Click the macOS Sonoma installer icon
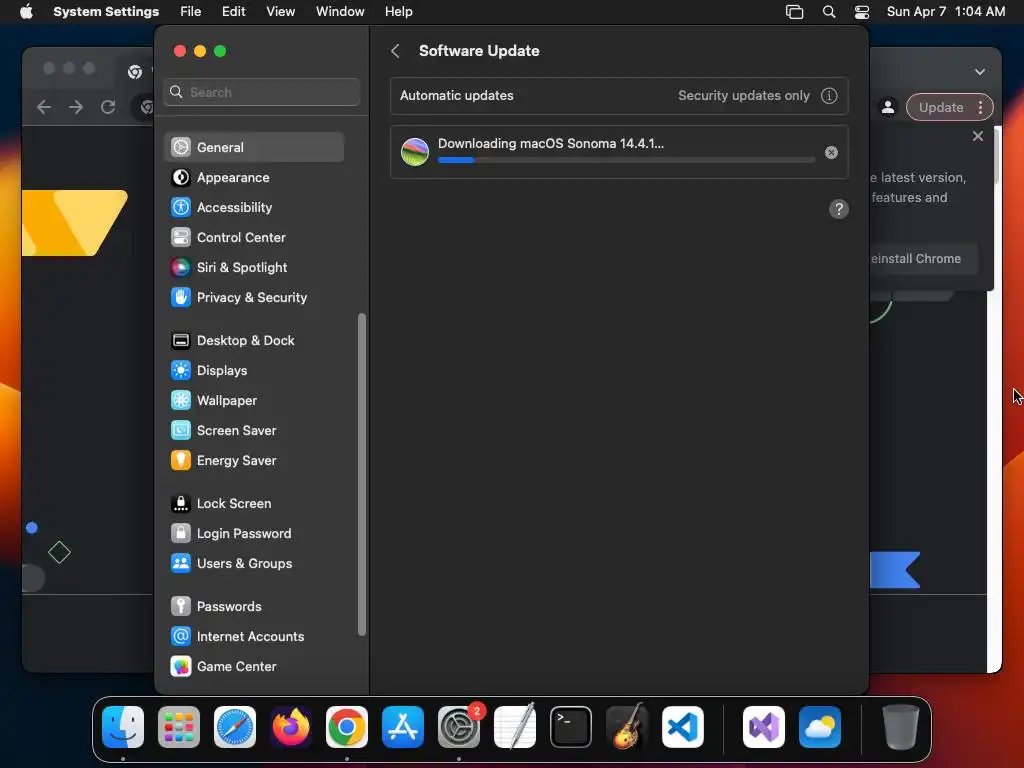This screenshot has height=768, width=1024. pos(415,152)
